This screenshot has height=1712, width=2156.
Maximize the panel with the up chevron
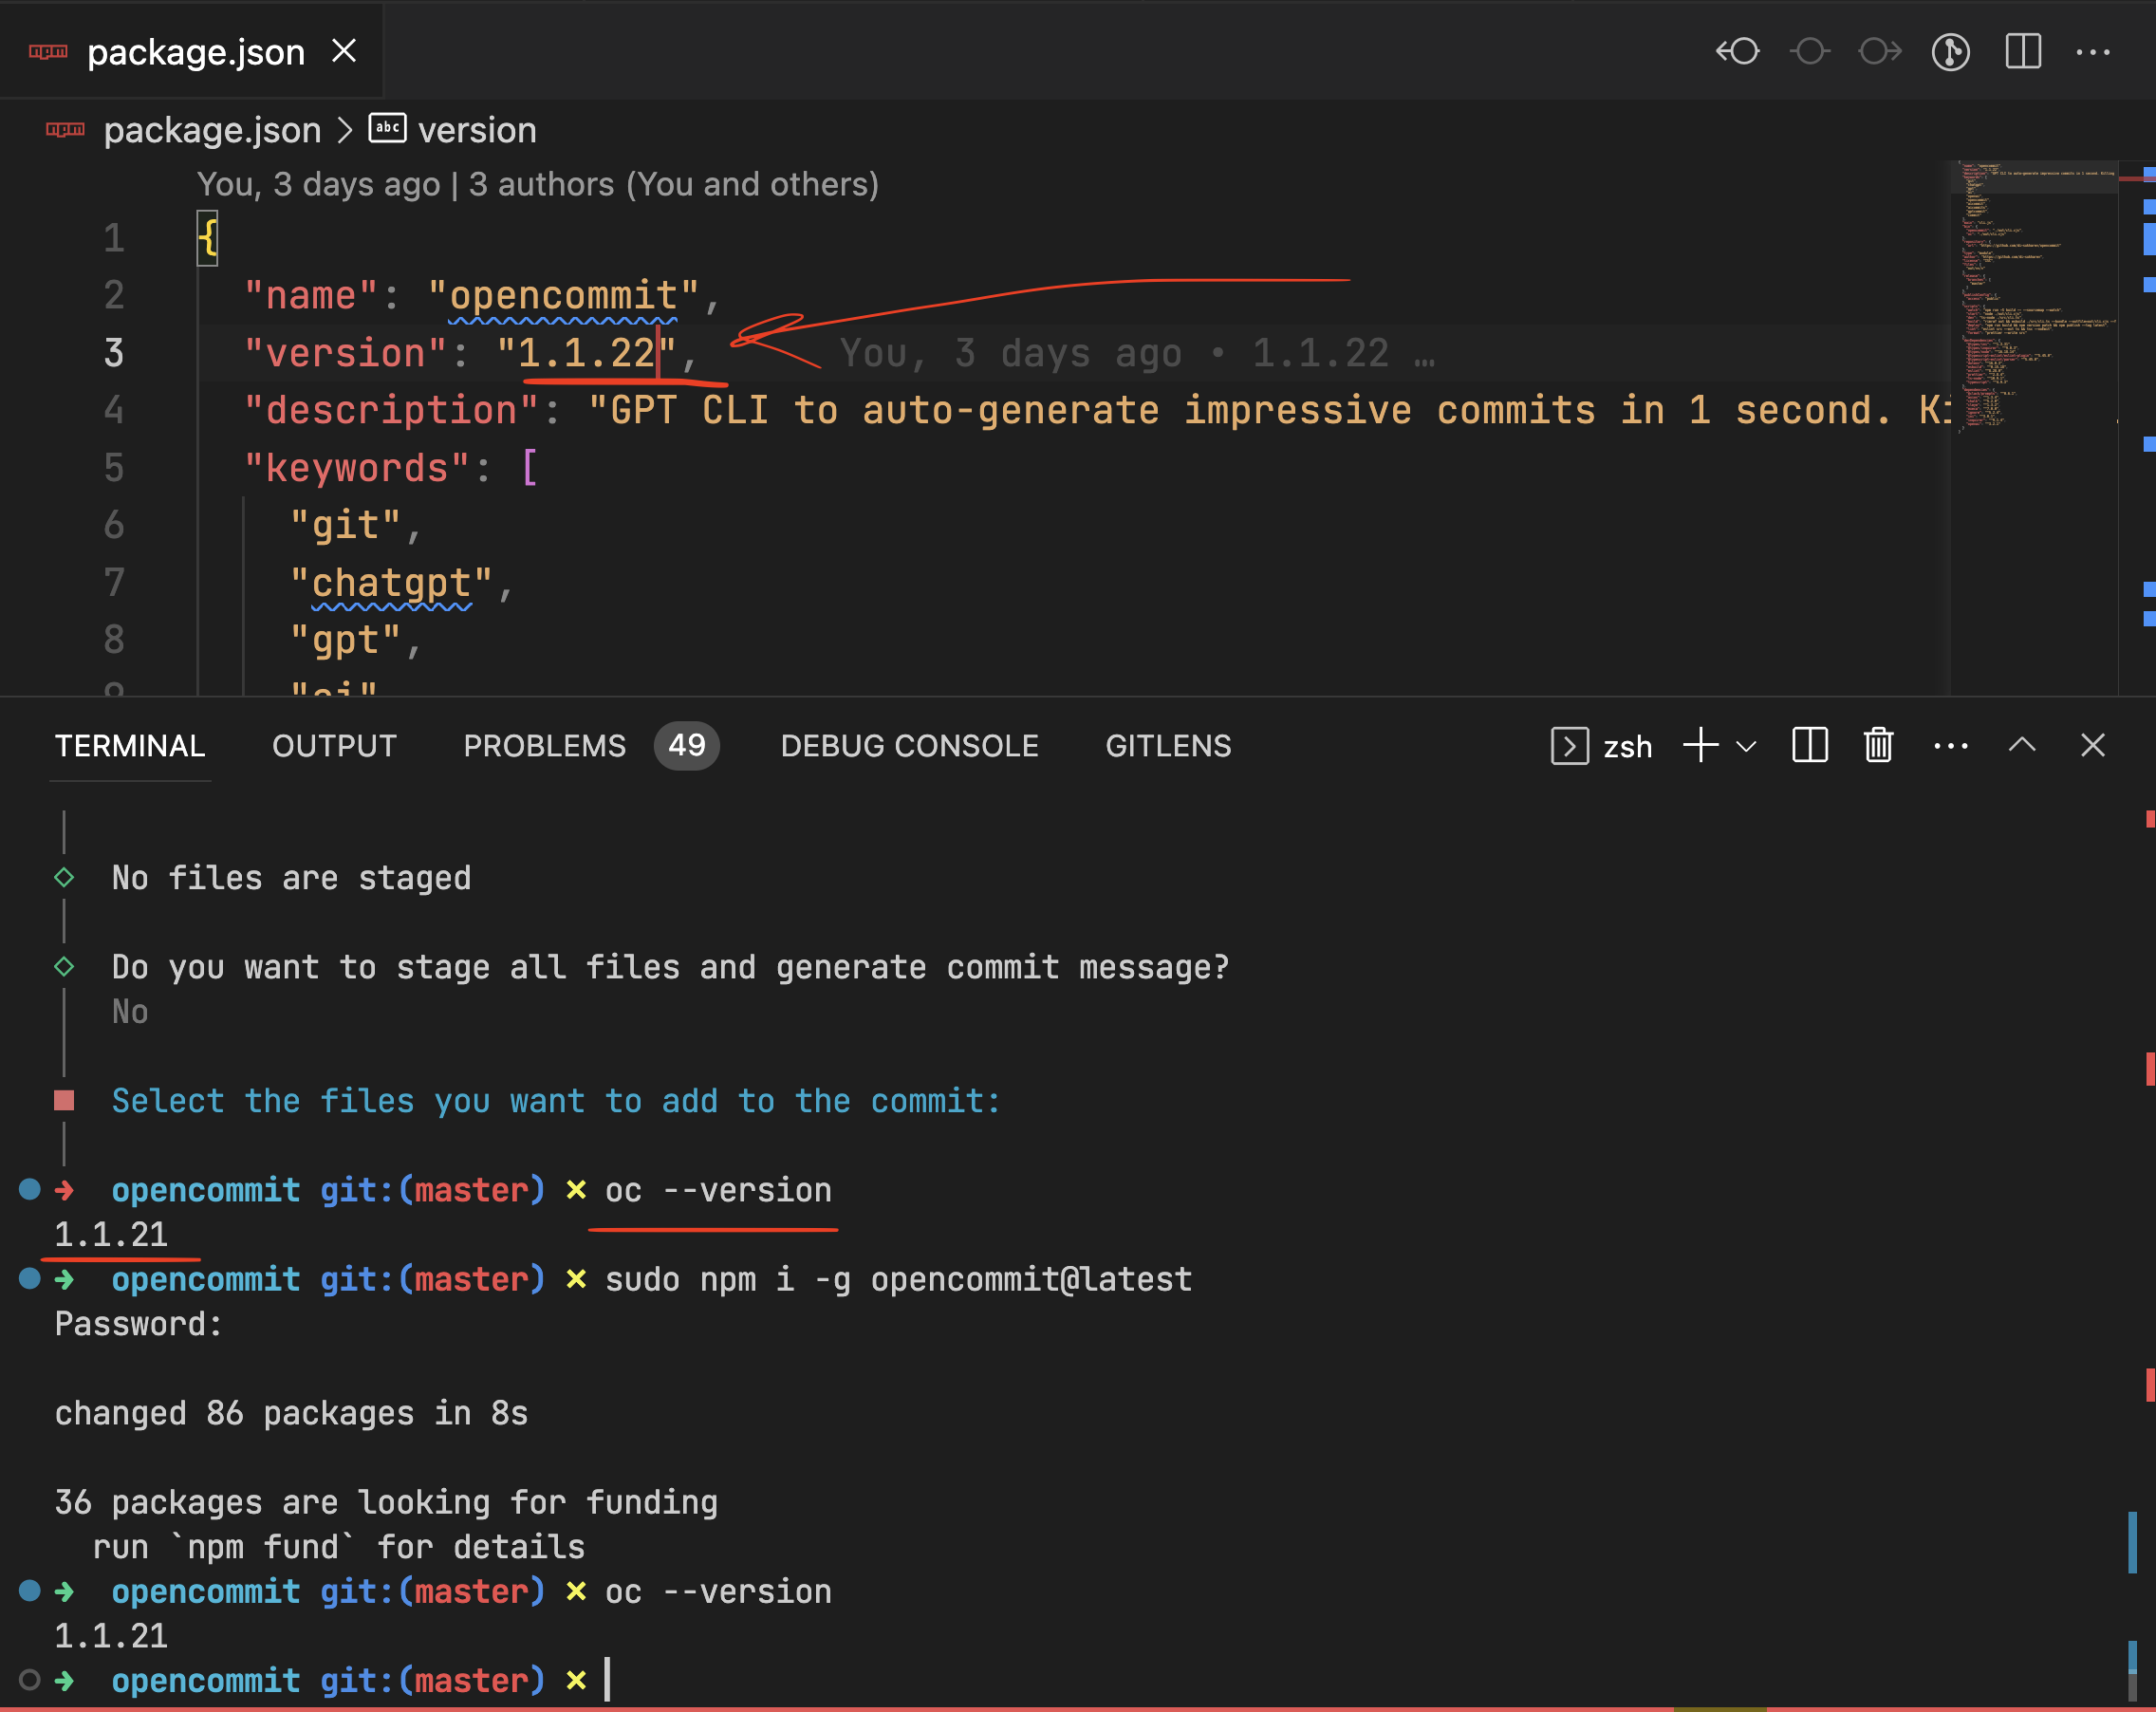[2022, 745]
